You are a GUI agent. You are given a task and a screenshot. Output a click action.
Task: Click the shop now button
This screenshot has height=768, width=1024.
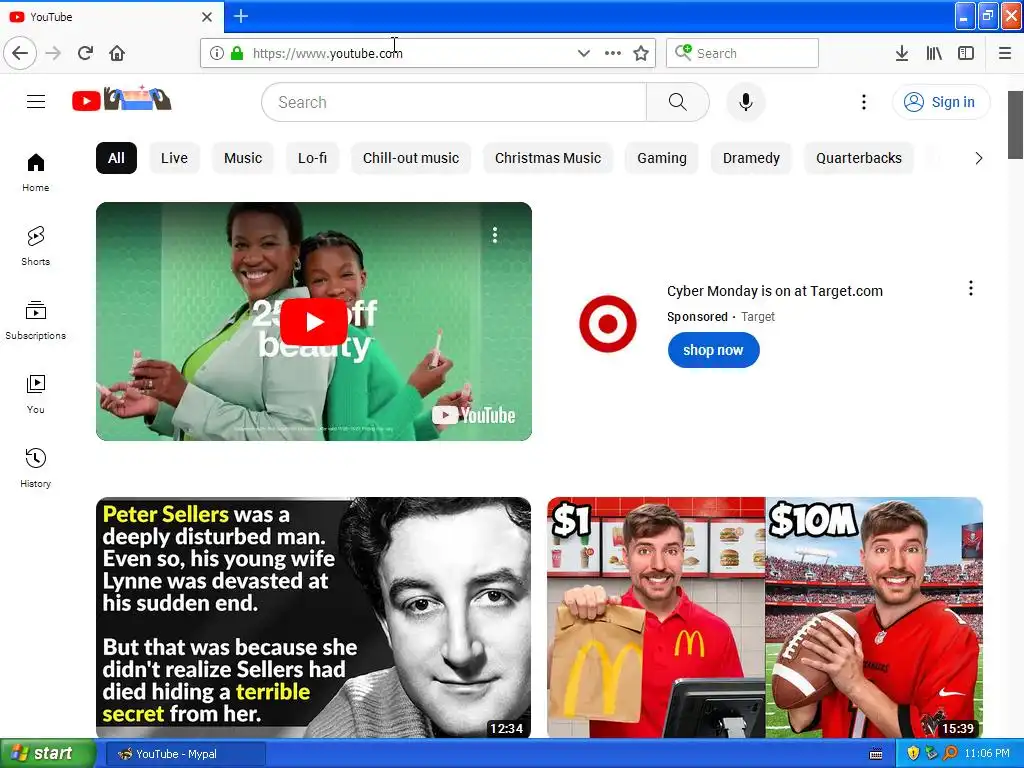(x=713, y=350)
